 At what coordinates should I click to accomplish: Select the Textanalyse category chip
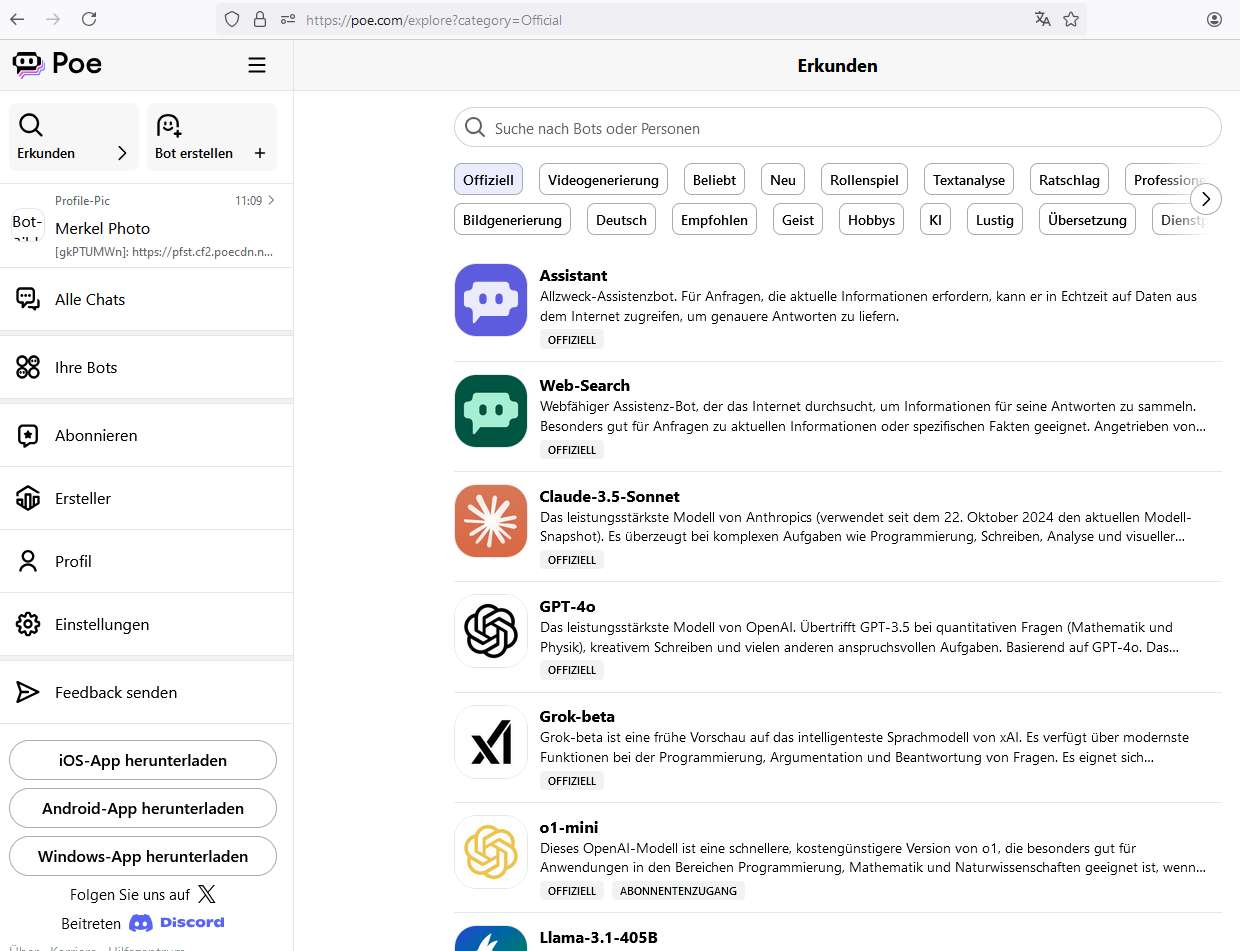pos(969,180)
